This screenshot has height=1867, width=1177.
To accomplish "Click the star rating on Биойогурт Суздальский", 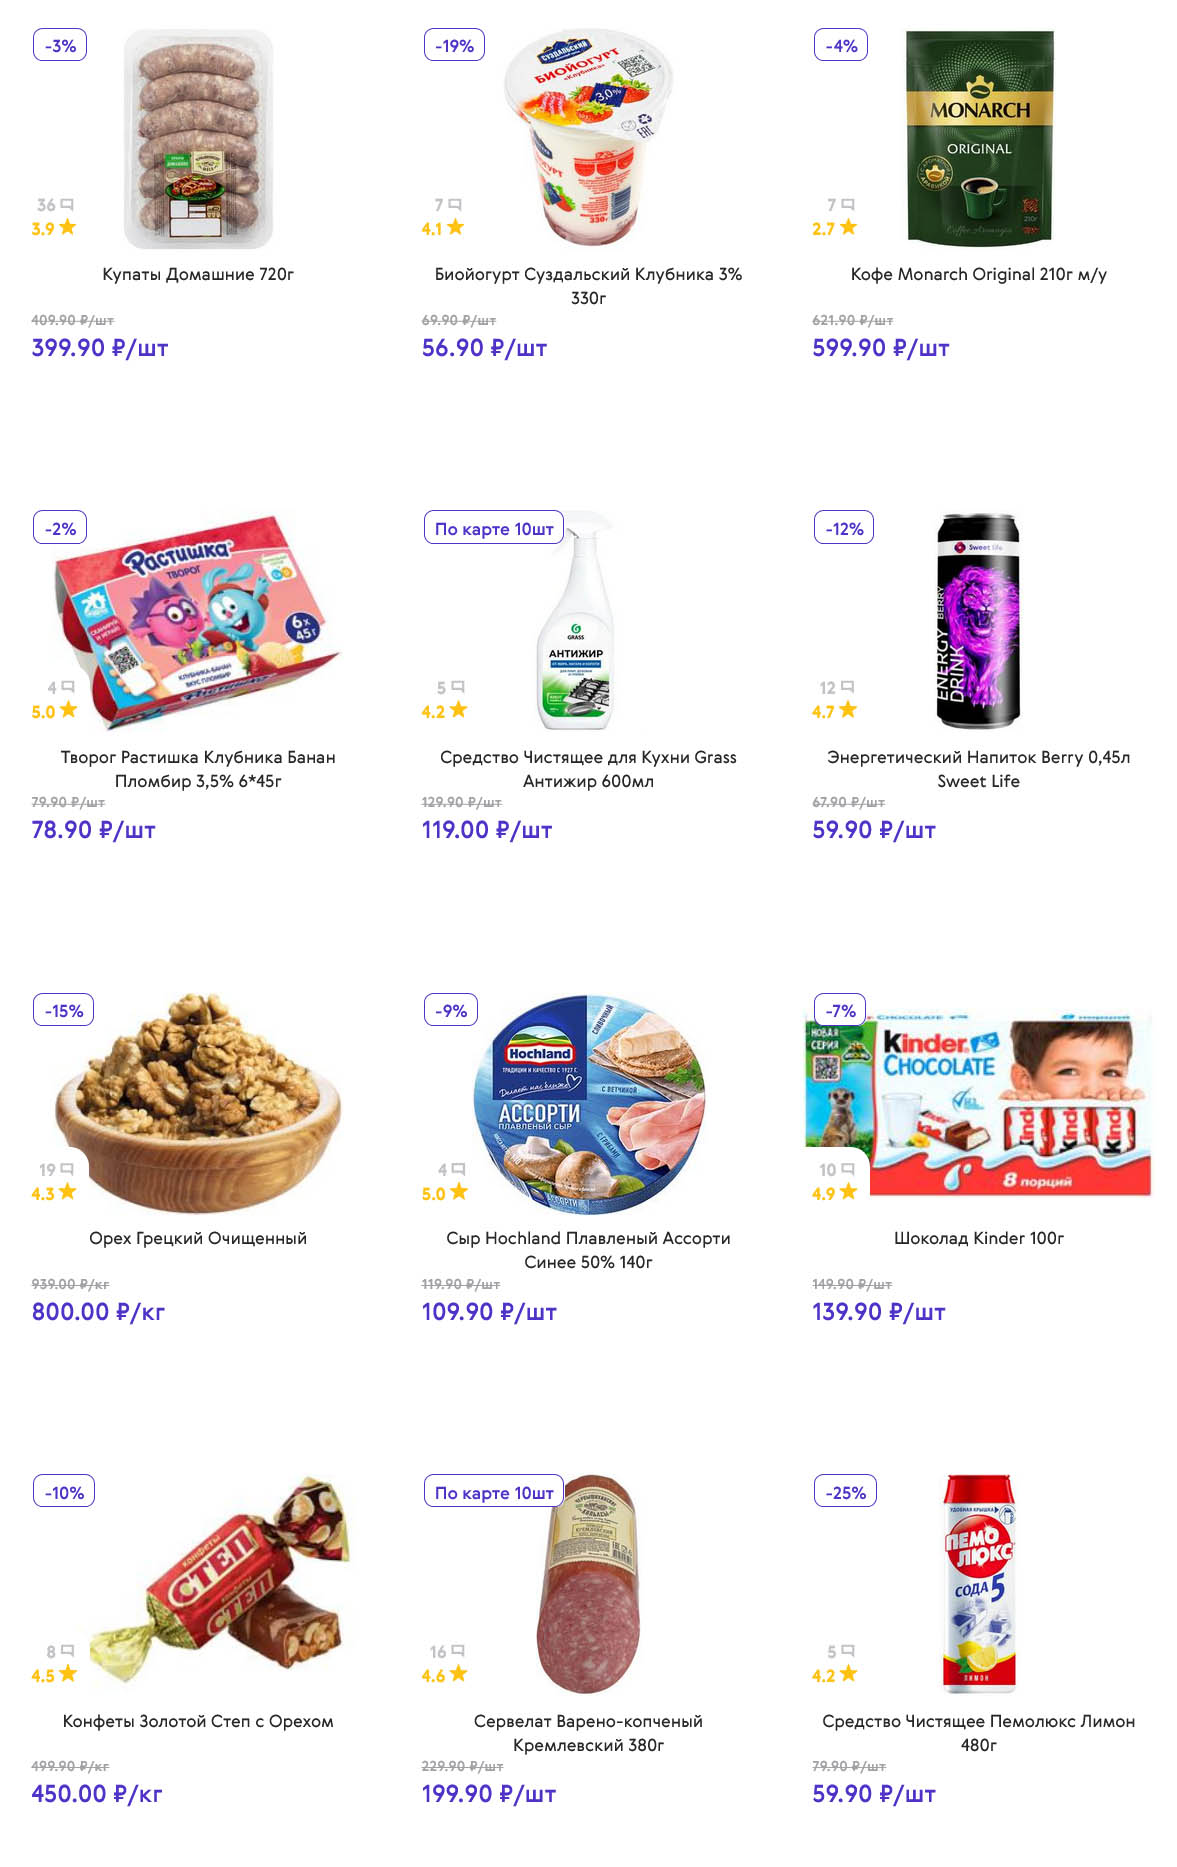I will (x=455, y=227).
